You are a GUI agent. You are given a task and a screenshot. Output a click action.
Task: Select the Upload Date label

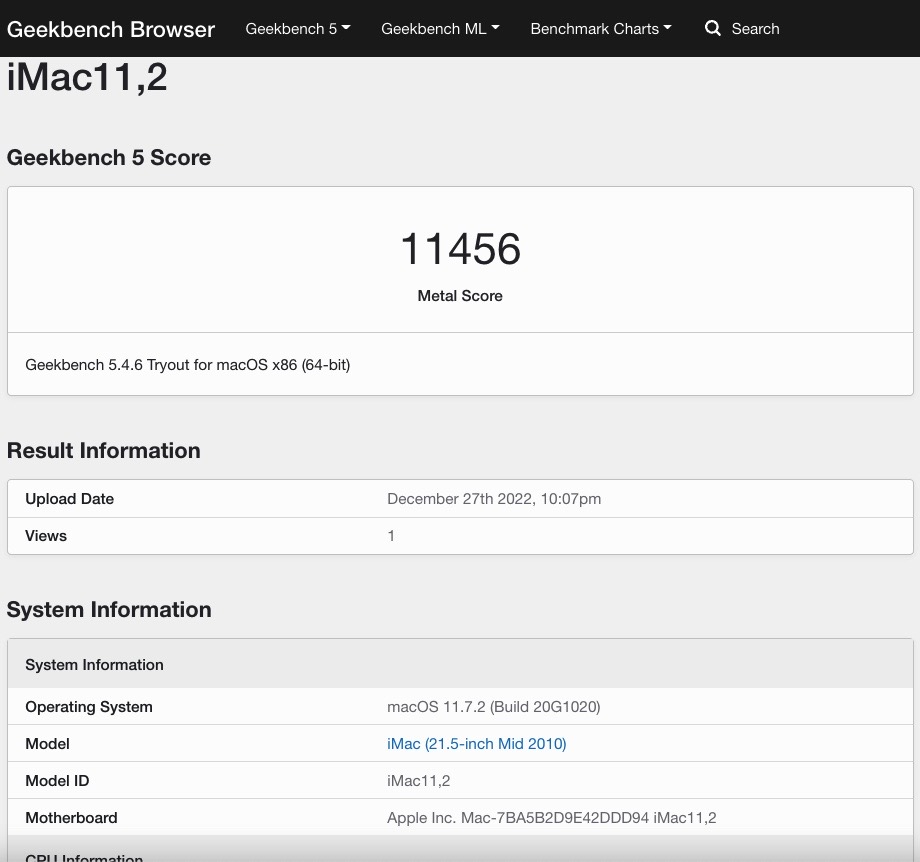coord(69,499)
